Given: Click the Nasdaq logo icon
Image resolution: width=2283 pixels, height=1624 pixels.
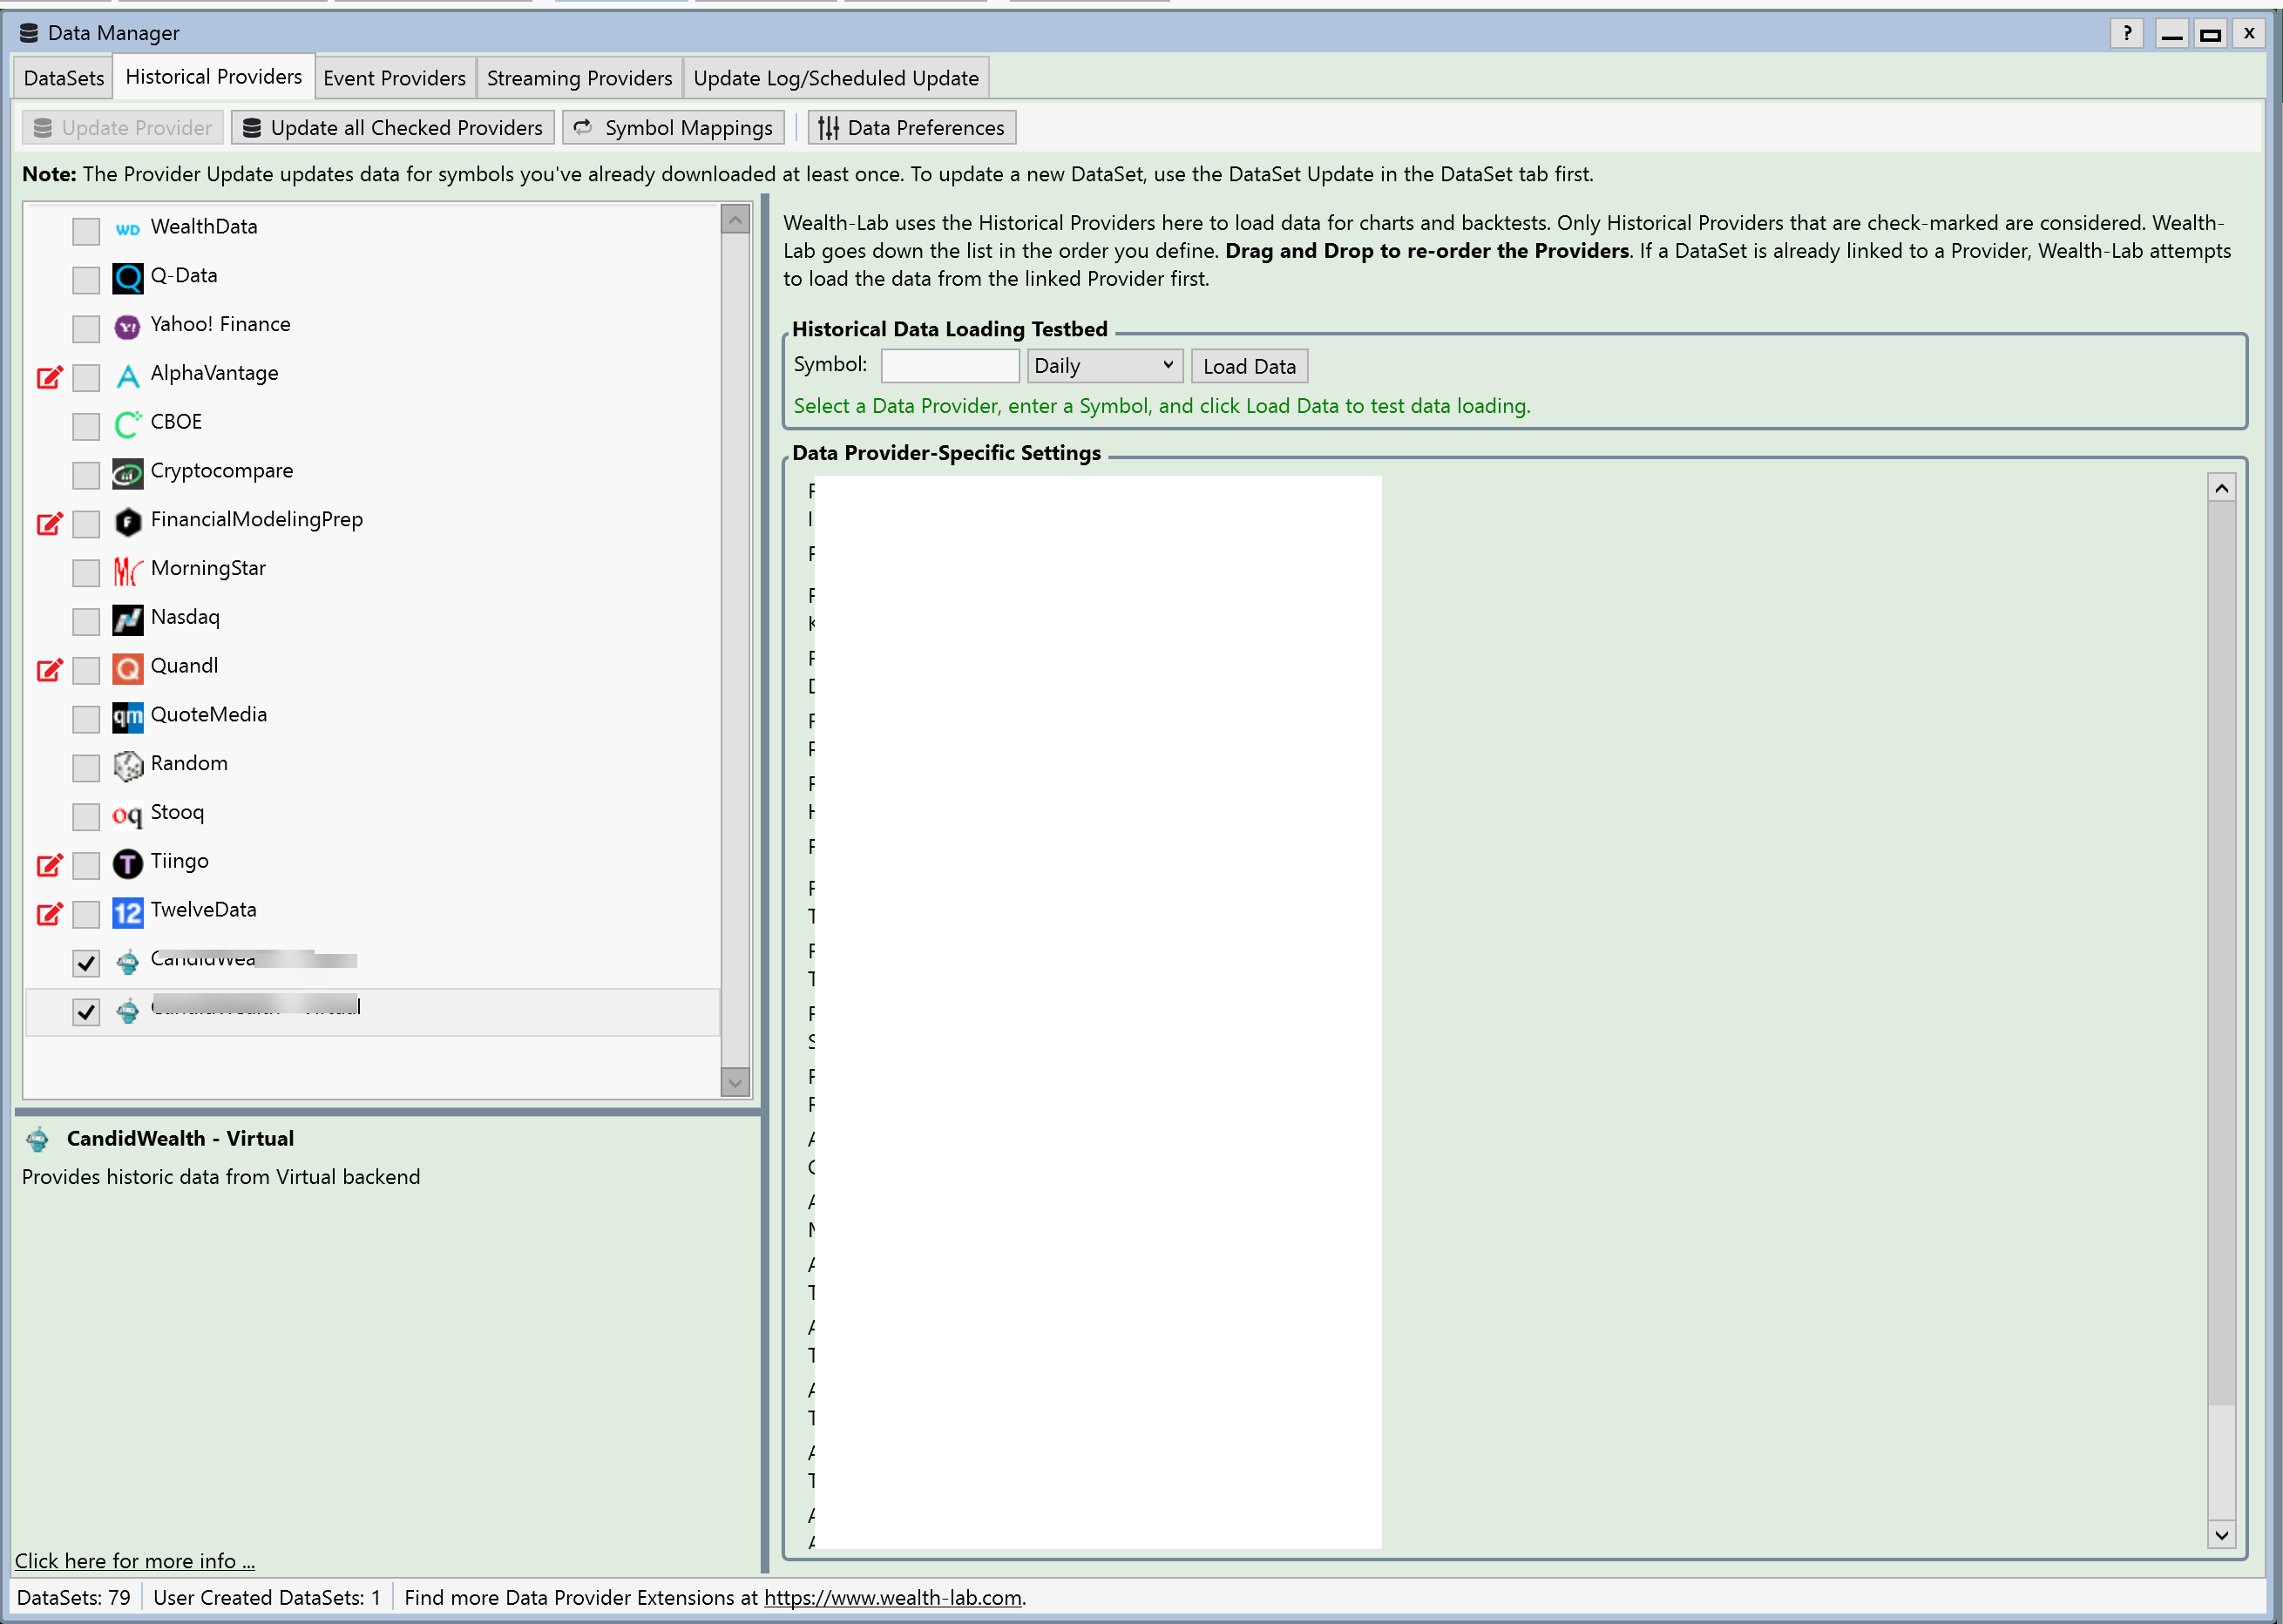Looking at the screenshot, I should point(127,620).
